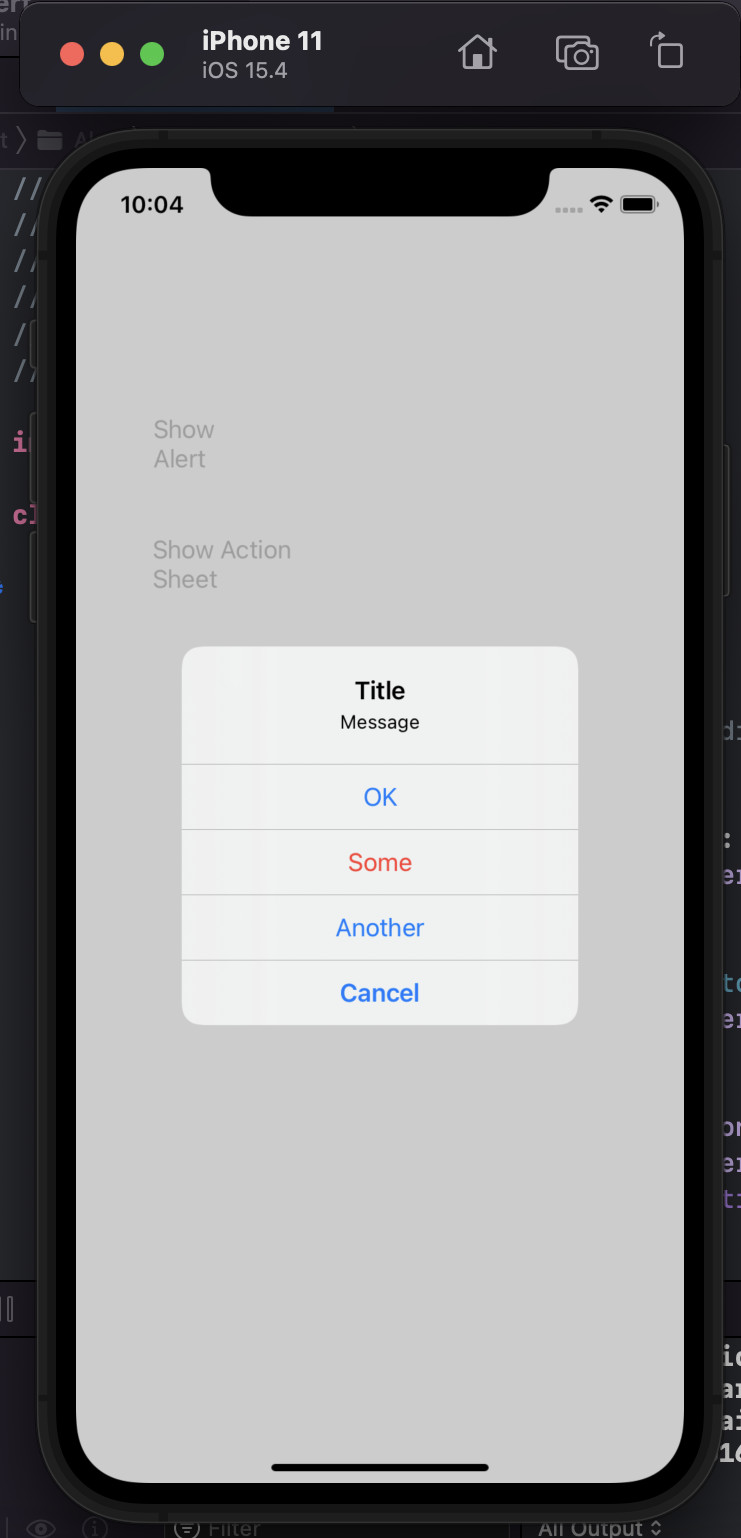
Task: Tap OK on the alert
Action: point(380,797)
